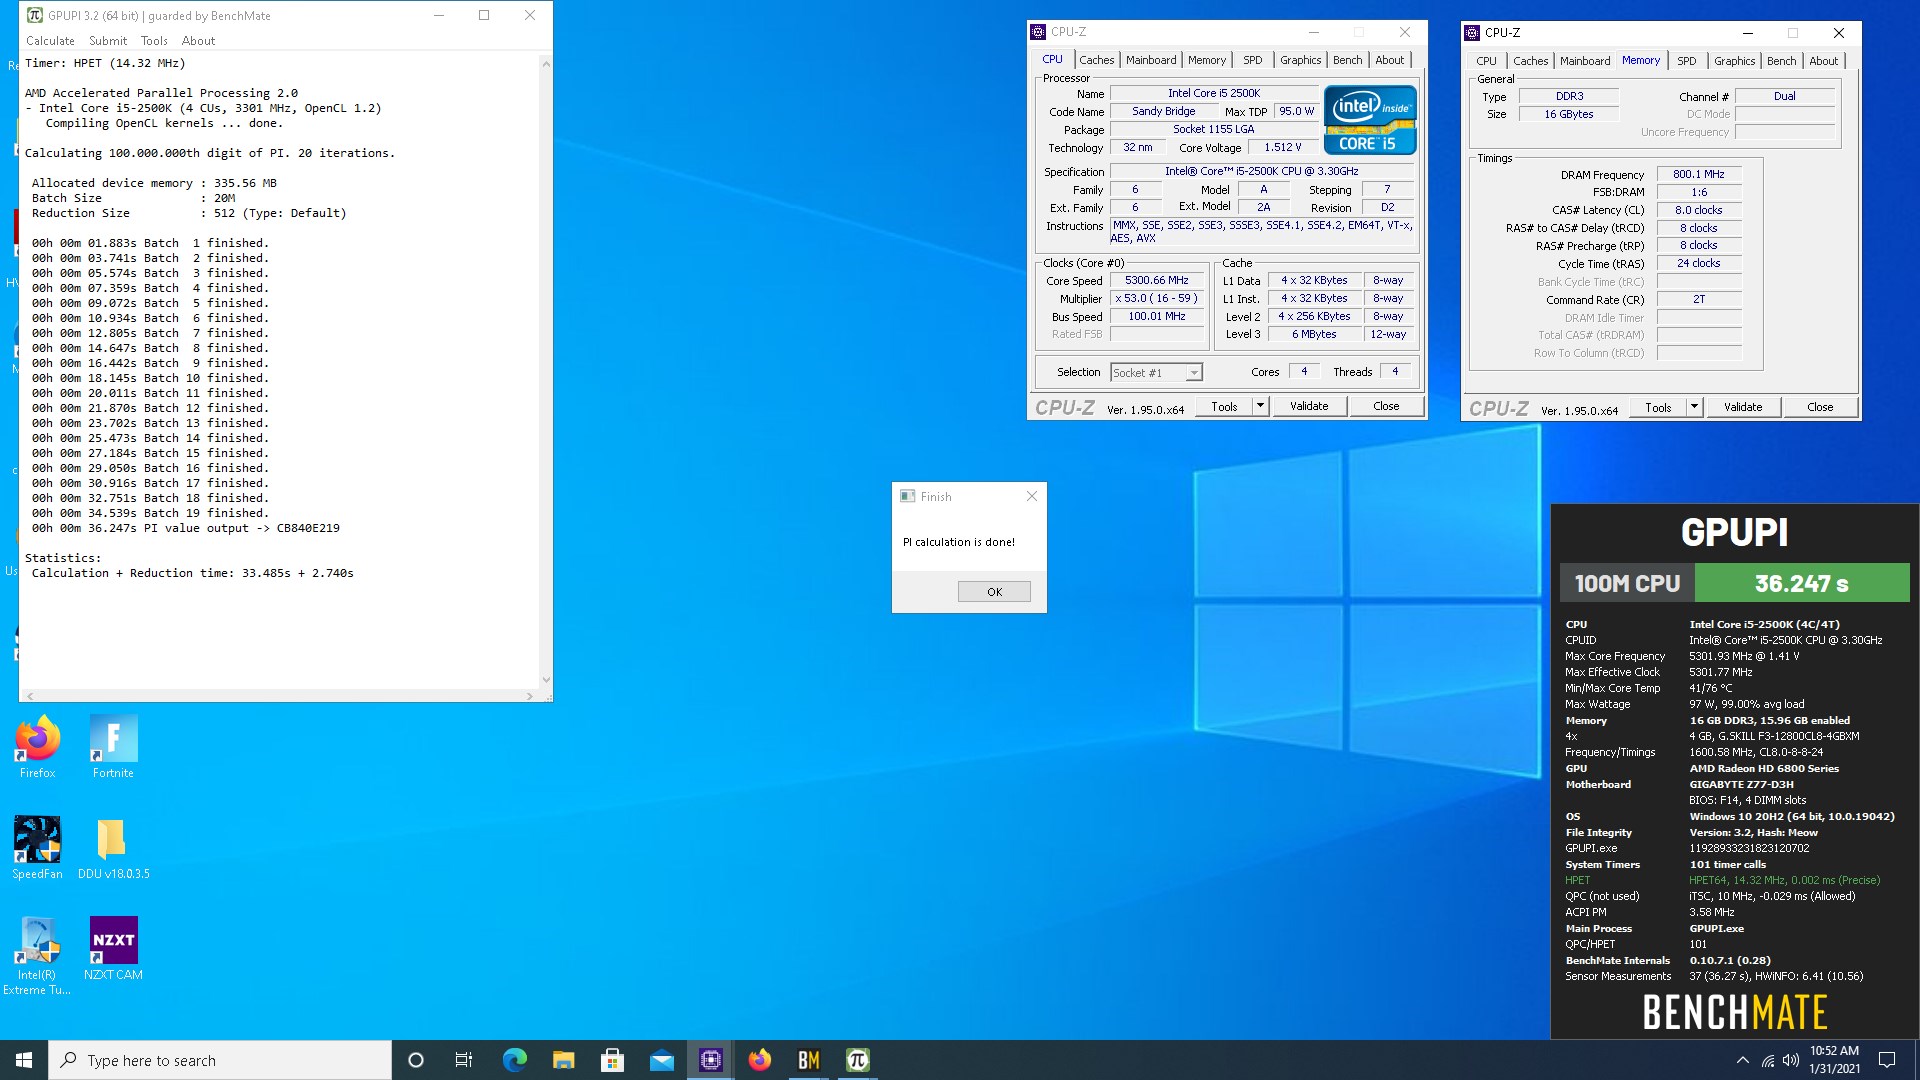Screen dimensions: 1920x1080
Task: Click Close button in right CPU-Z
Action: (1820, 407)
